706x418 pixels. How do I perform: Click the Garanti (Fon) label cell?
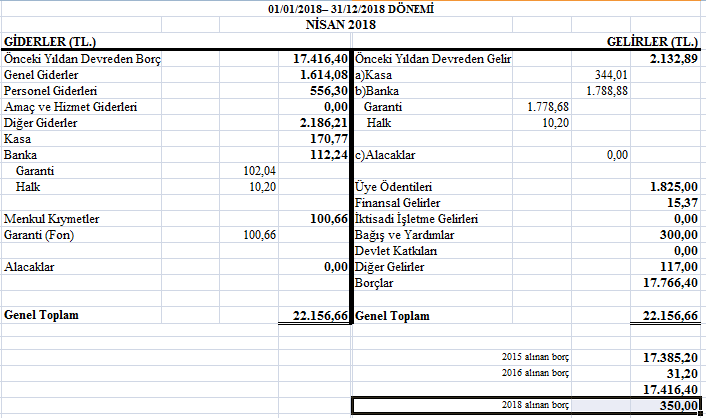(39, 235)
